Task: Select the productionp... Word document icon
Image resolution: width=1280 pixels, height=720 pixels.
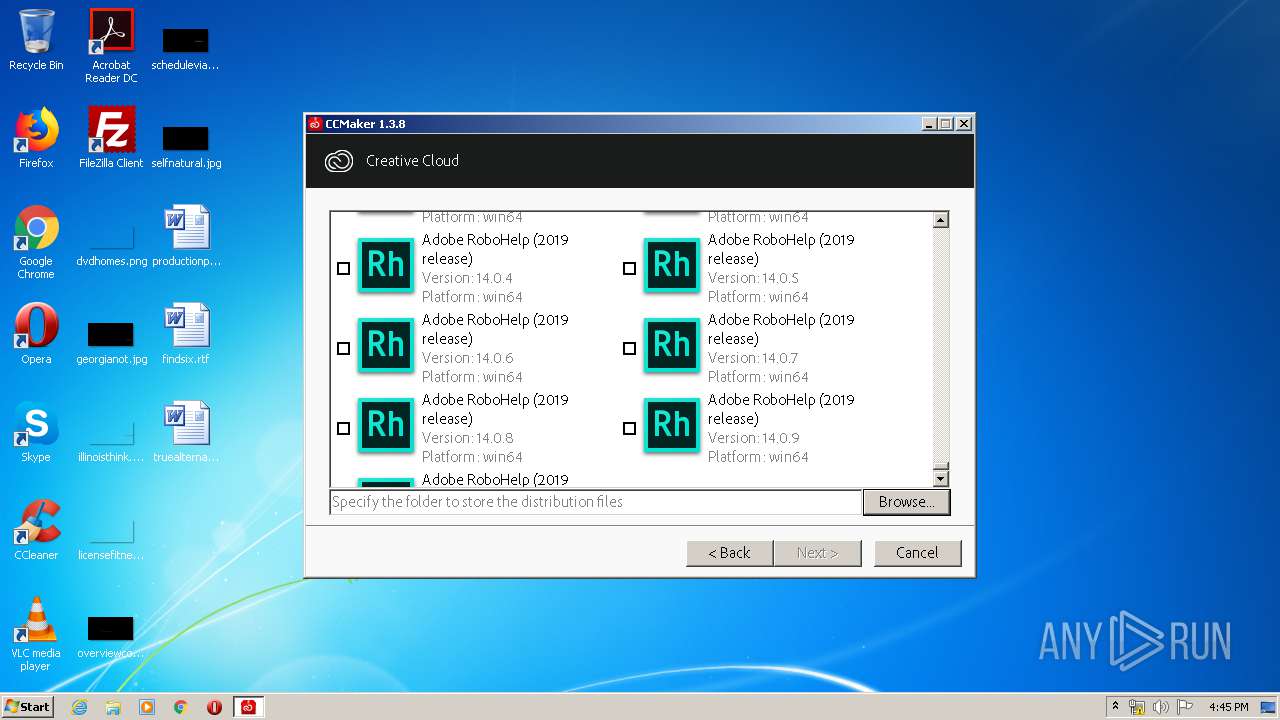Action: pyautogui.click(x=186, y=236)
